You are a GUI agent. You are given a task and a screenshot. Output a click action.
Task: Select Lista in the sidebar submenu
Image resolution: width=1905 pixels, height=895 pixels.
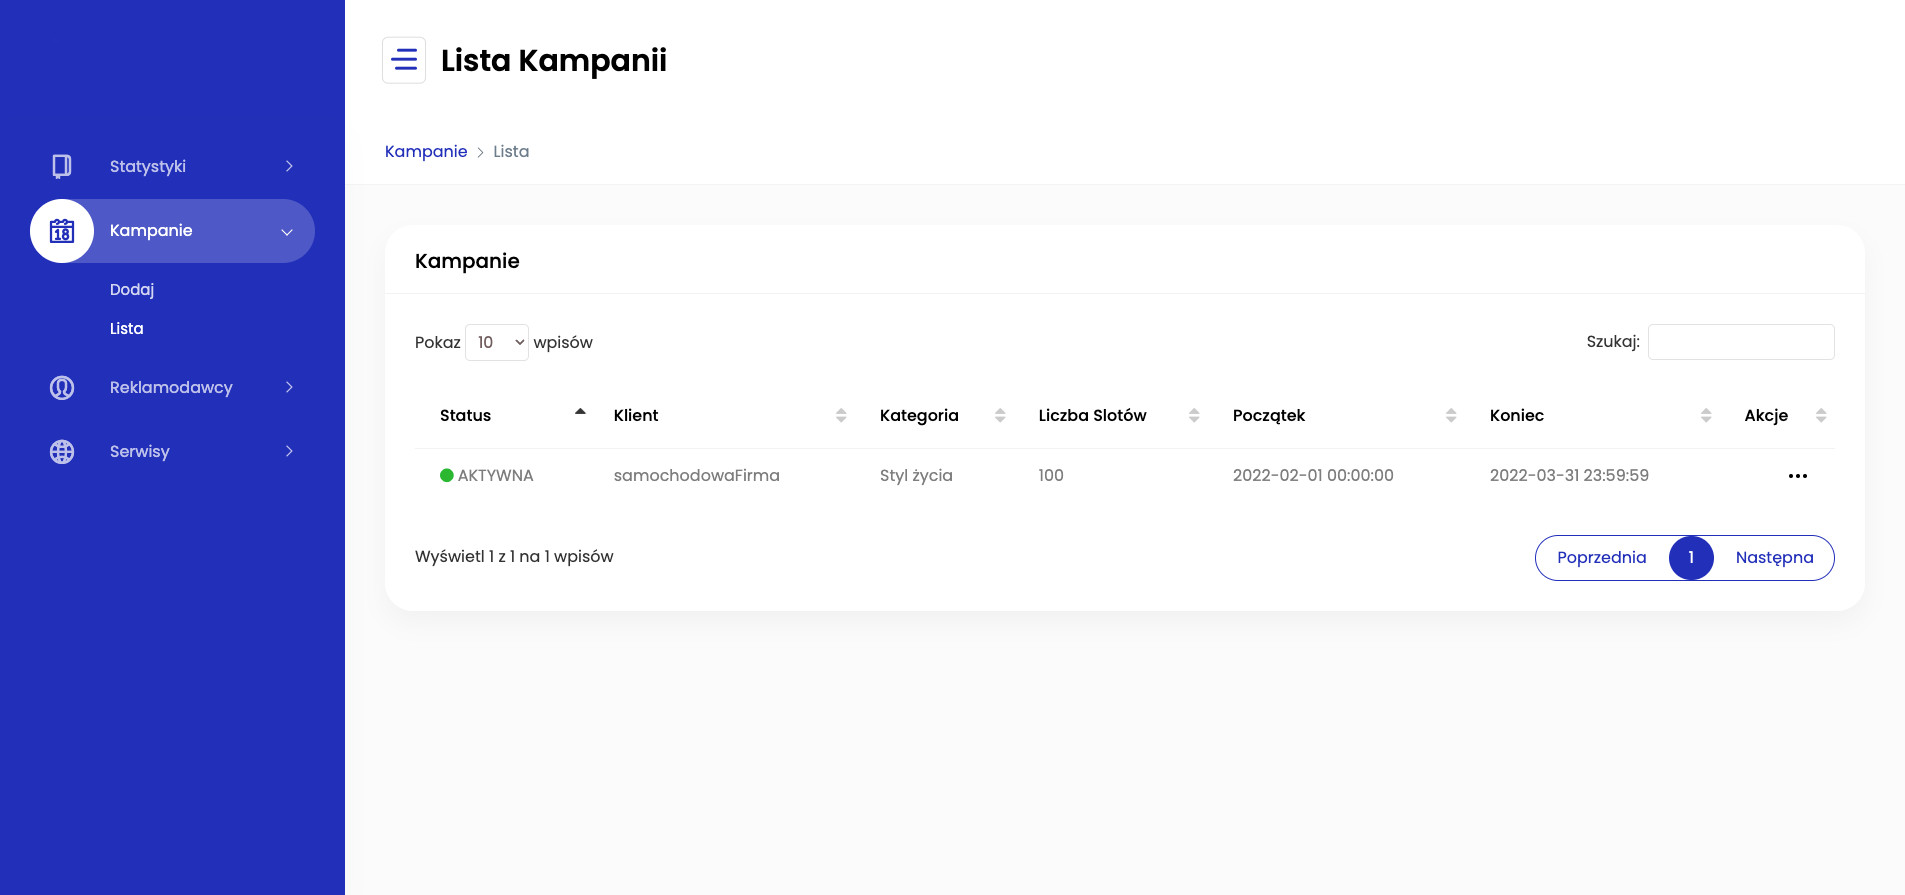click(x=127, y=328)
